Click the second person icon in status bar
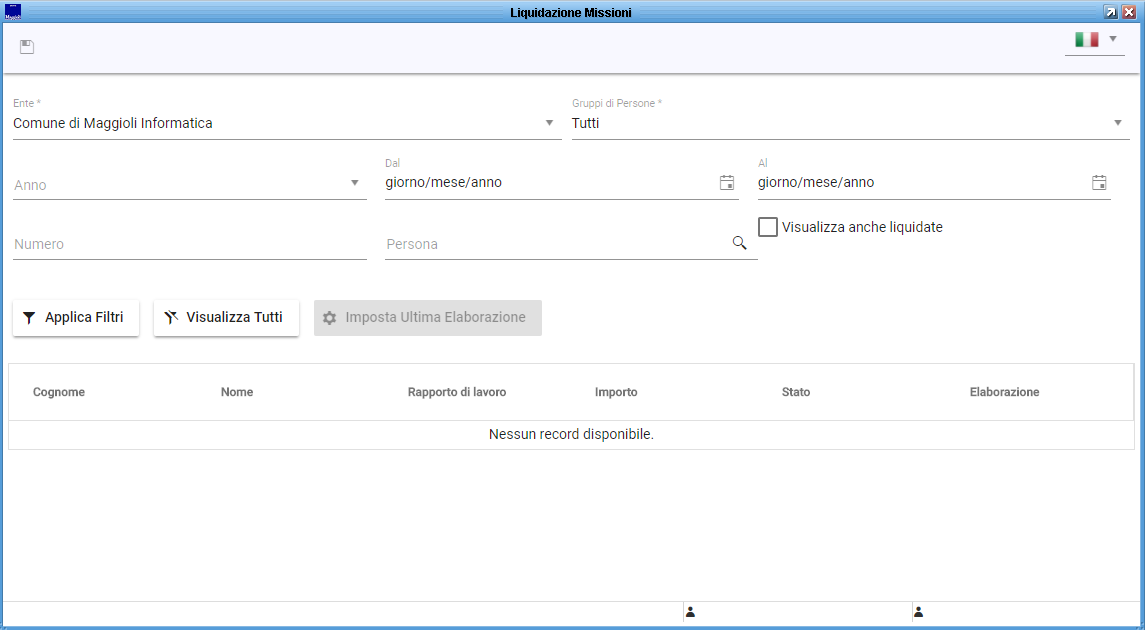Viewport: 1145px width, 630px height. (918, 612)
